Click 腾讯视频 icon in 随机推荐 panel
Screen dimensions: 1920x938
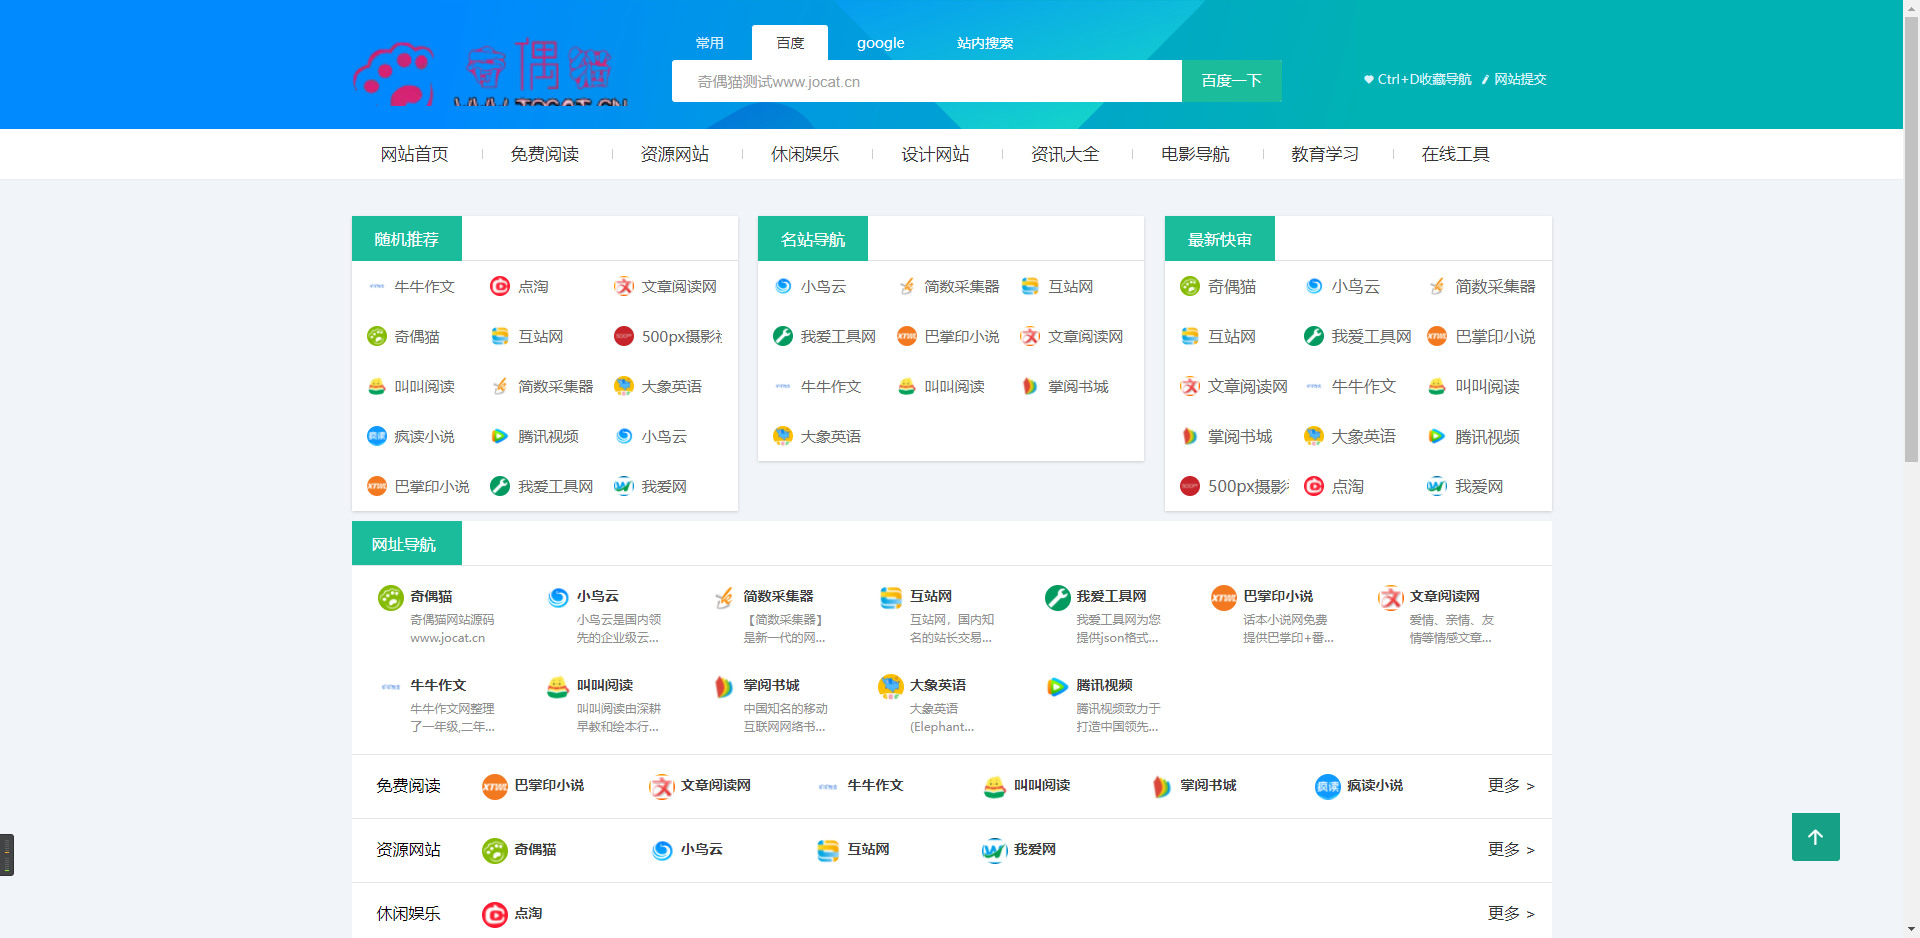click(500, 436)
